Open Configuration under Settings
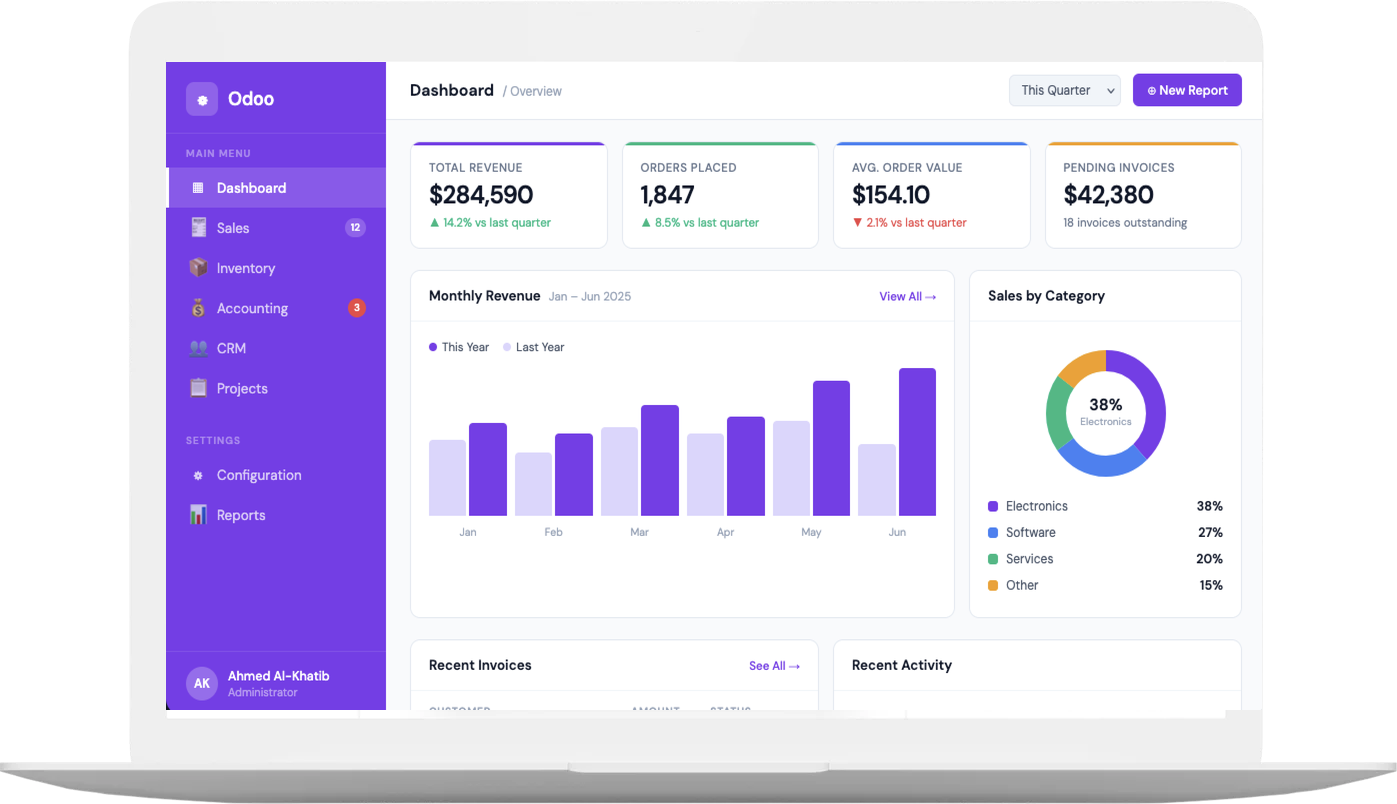1397x804 pixels. click(276, 475)
